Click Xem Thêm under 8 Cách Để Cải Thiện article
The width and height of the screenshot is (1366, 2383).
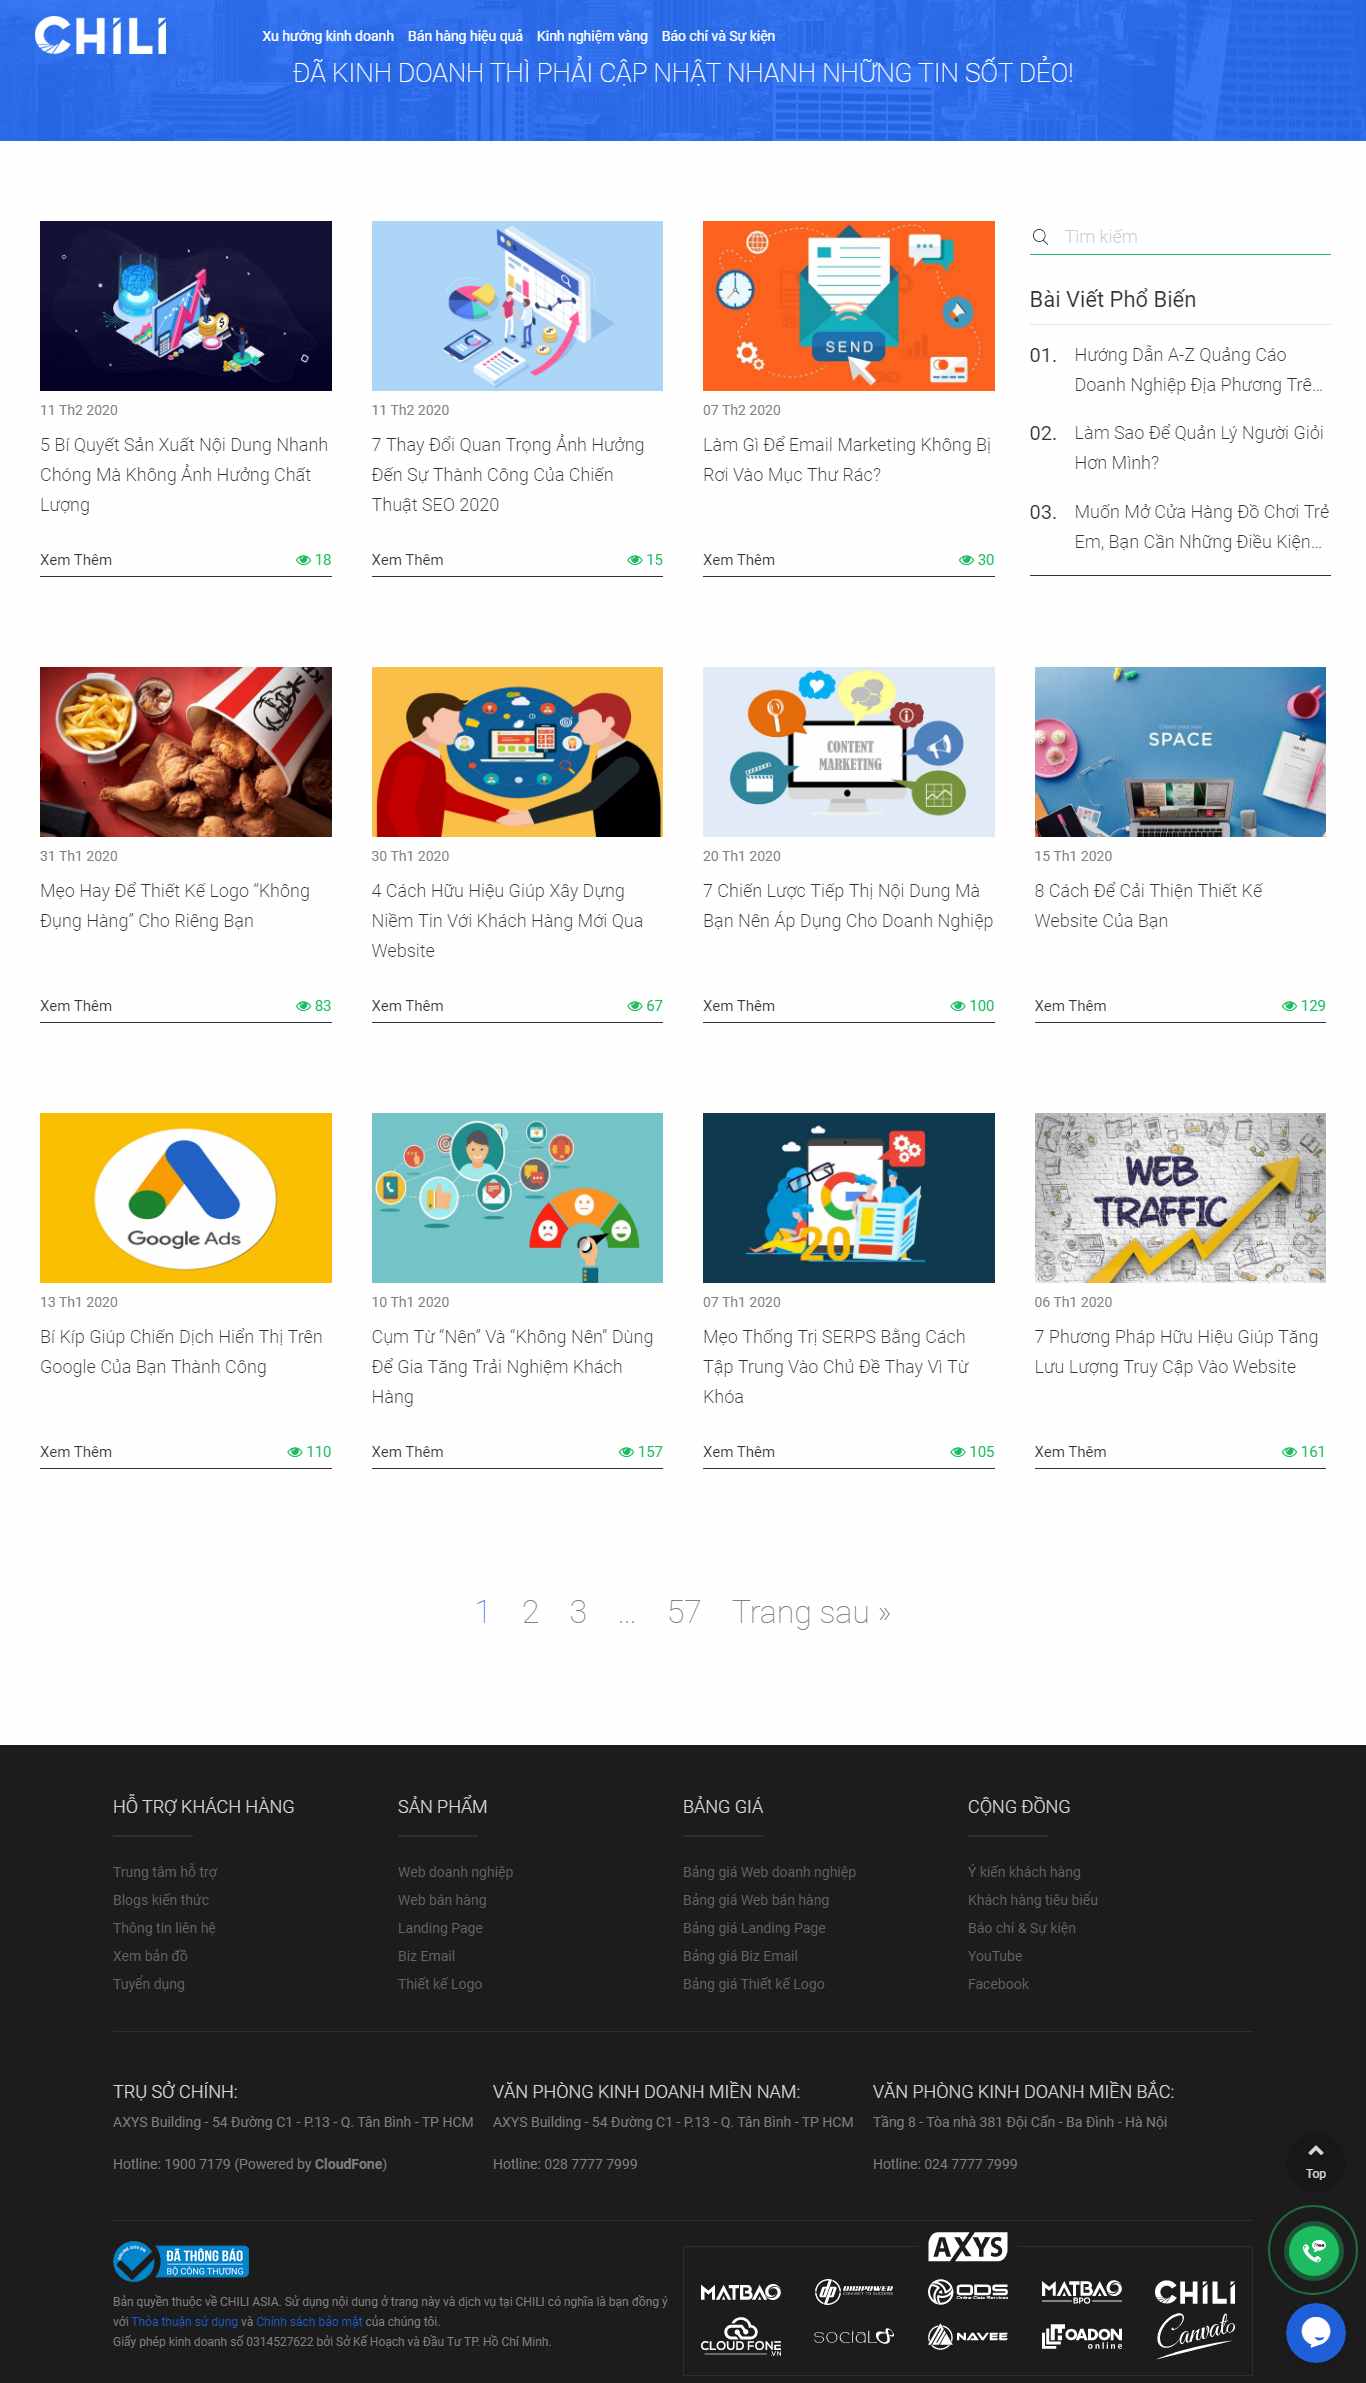pyautogui.click(x=1070, y=1006)
